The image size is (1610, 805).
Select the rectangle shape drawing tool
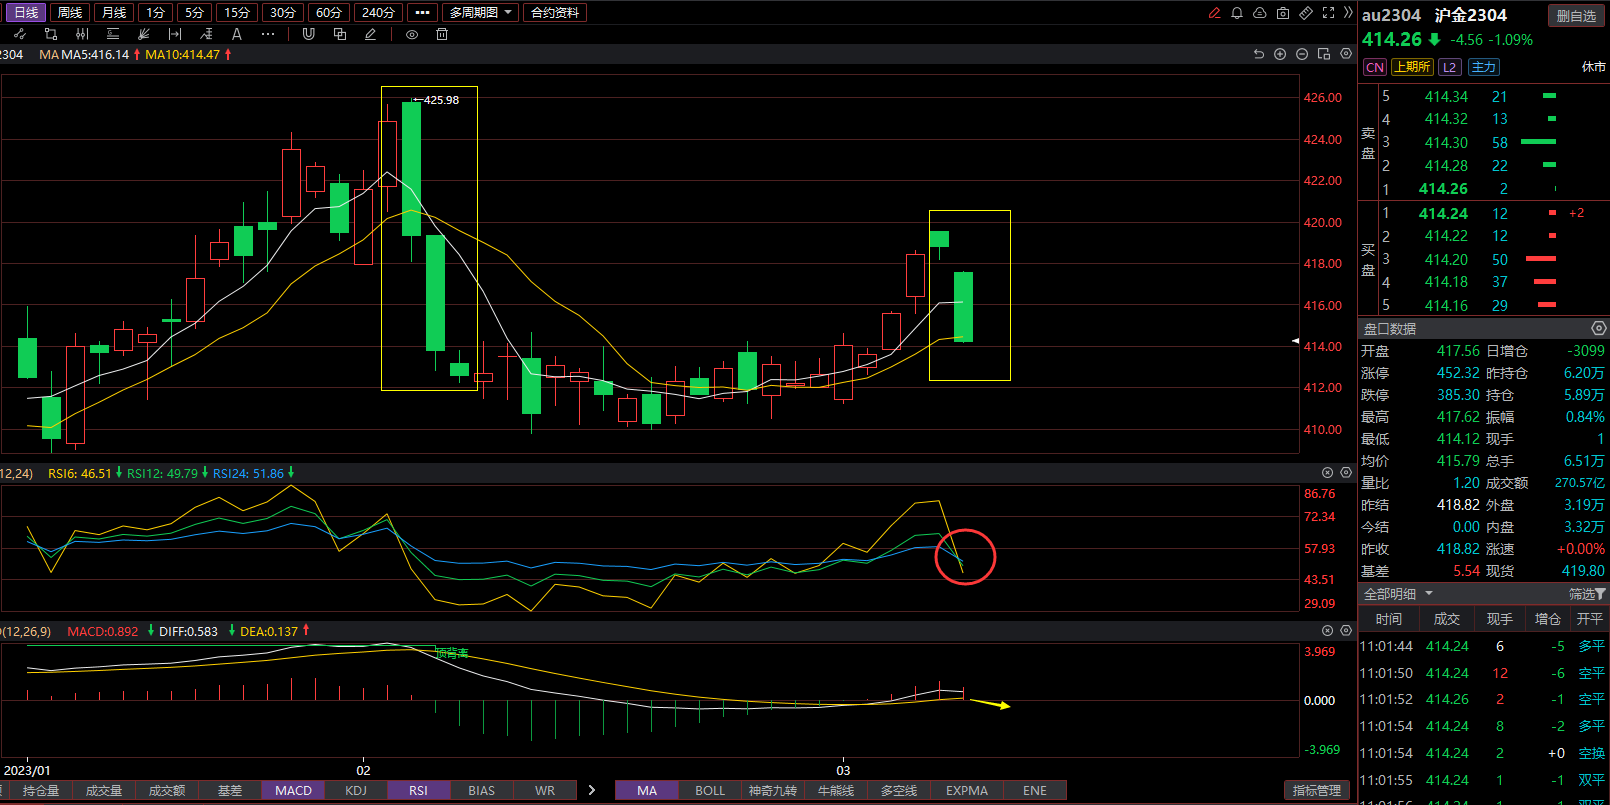point(51,34)
